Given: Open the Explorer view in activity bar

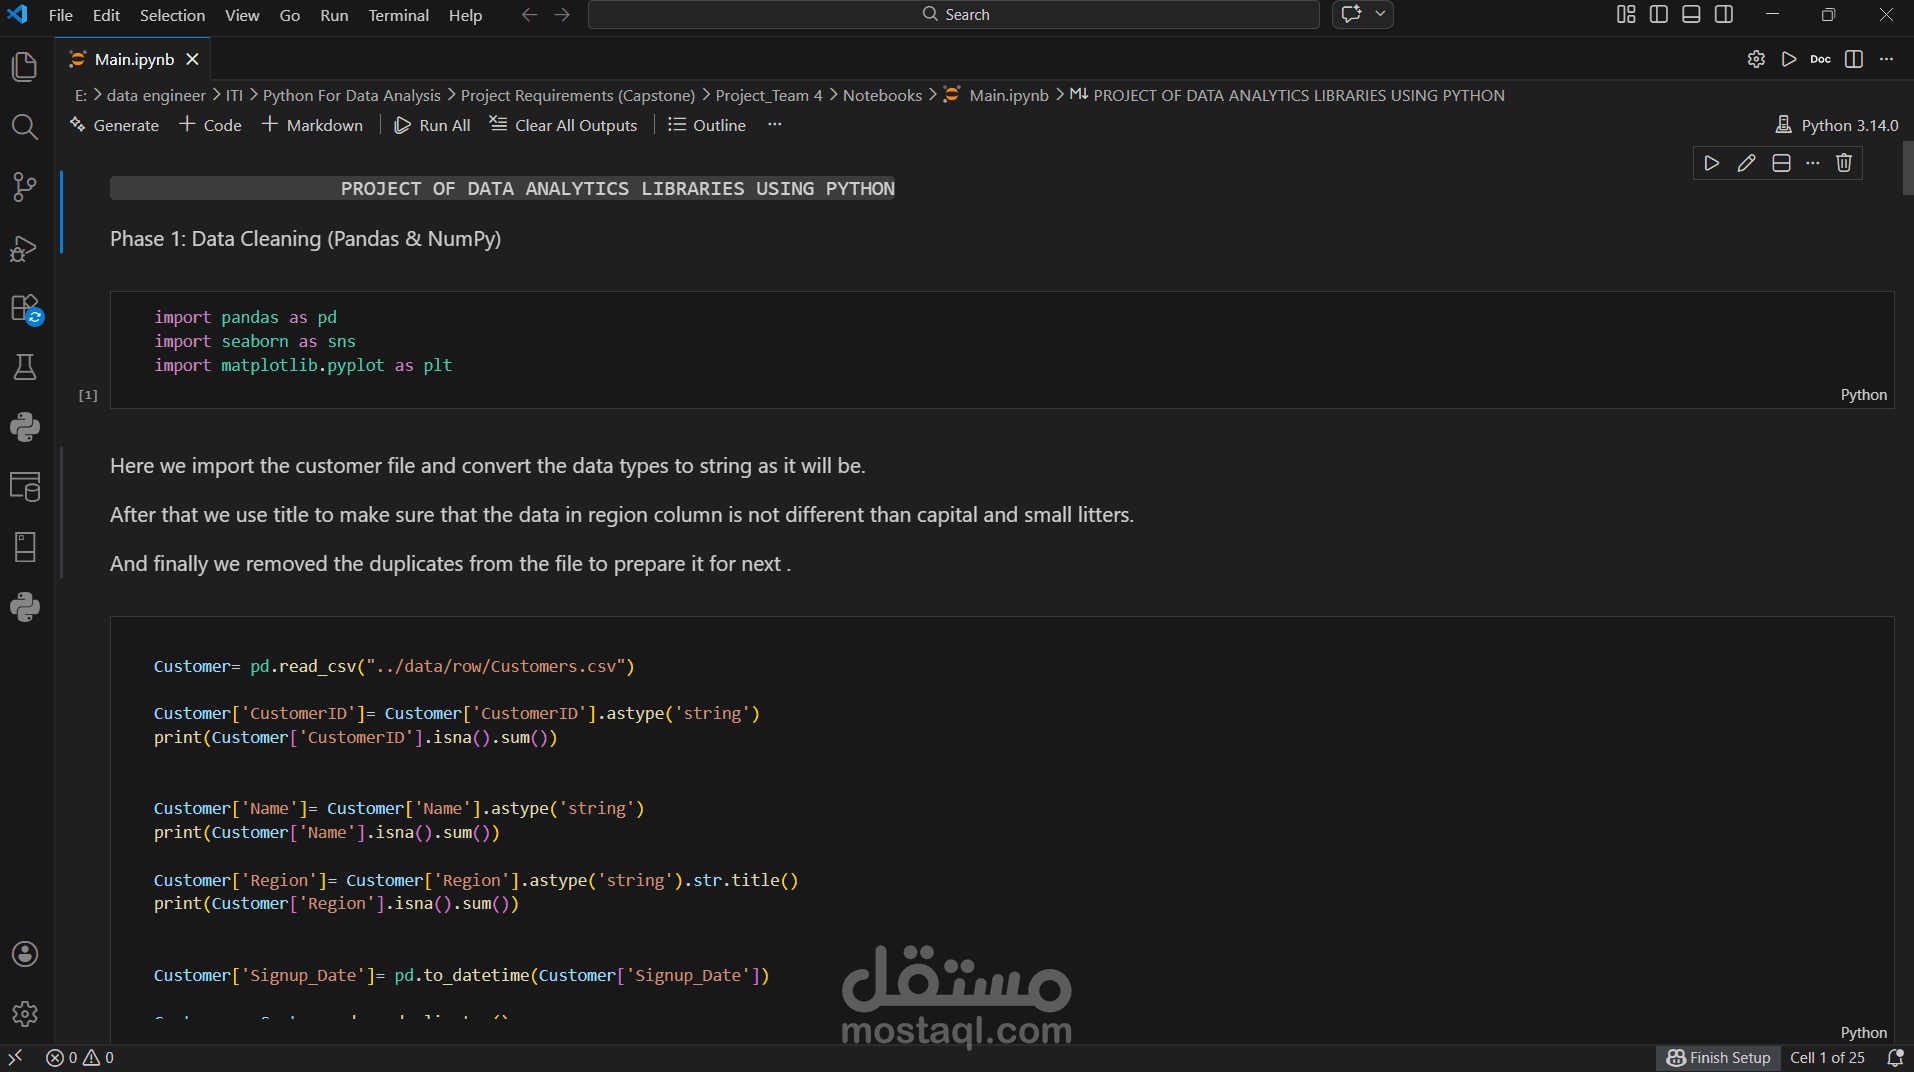Looking at the screenshot, I should tap(25, 67).
